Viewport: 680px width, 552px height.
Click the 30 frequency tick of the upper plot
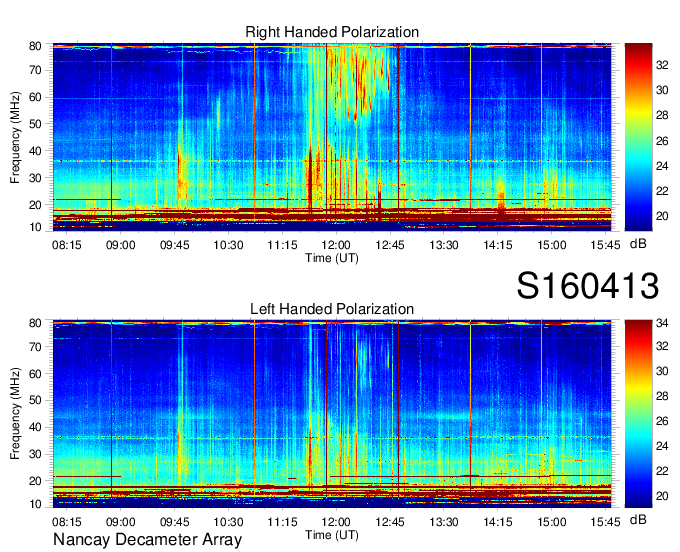pyautogui.click(x=35, y=178)
